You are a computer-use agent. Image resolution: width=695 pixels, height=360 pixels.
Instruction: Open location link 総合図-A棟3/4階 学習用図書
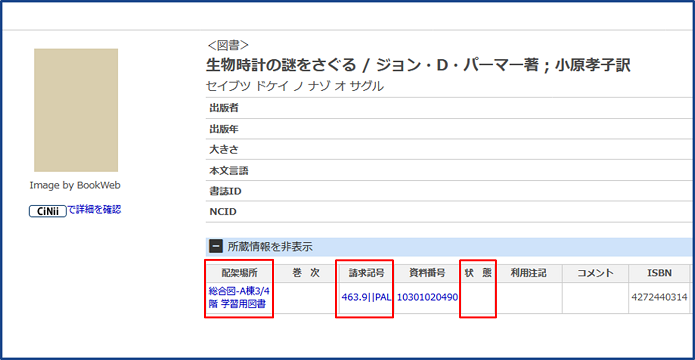point(239,297)
